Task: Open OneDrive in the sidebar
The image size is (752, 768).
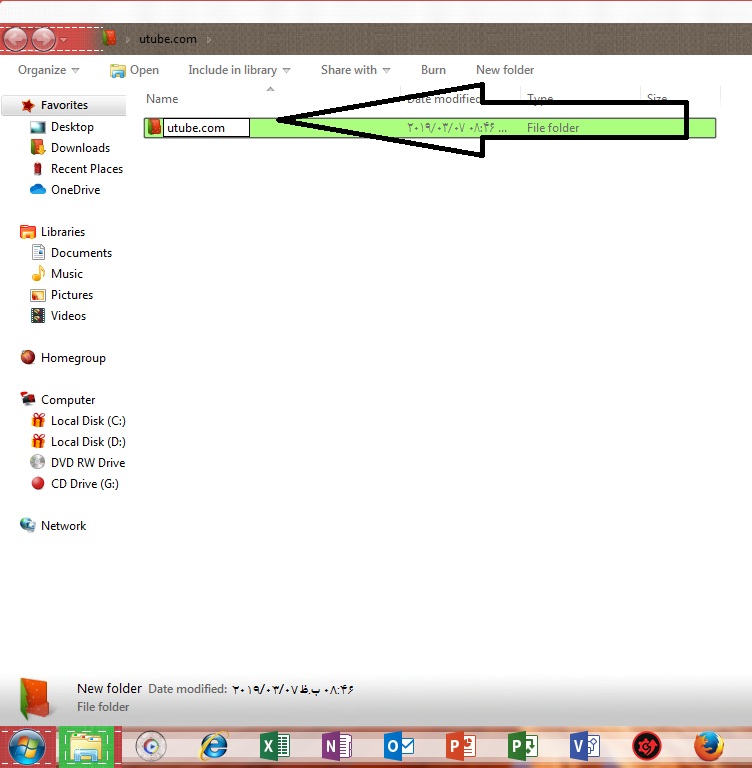Action: [75, 190]
